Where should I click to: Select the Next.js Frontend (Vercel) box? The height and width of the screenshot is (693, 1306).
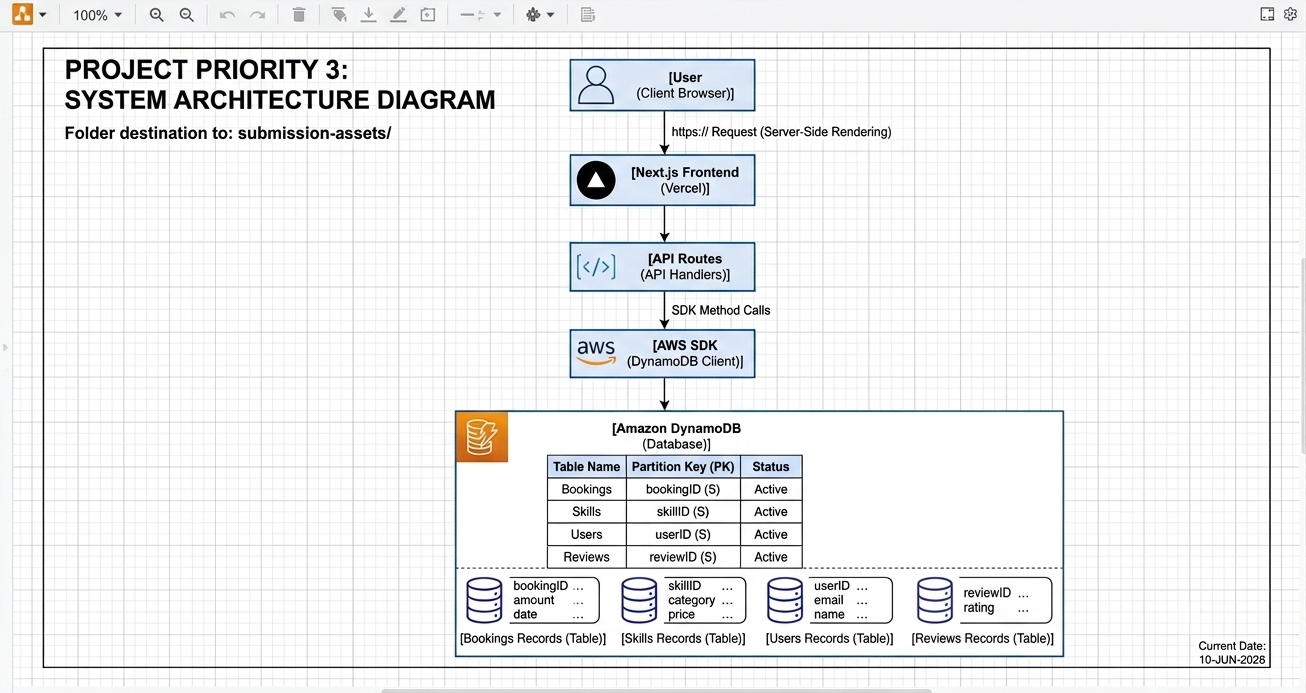click(662, 180)
